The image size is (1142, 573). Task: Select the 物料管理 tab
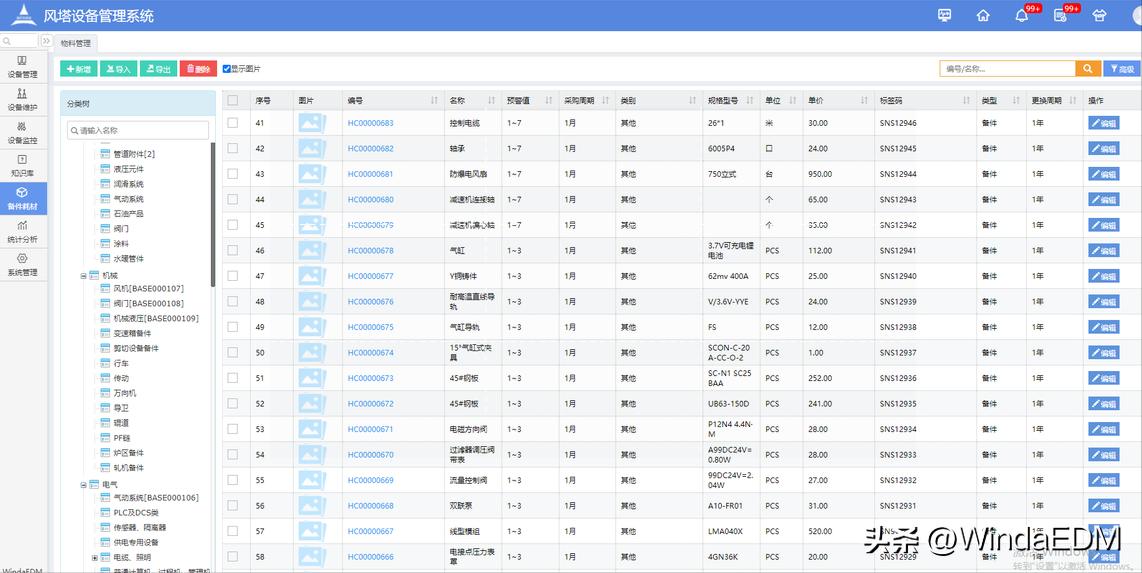pyautogui.click(x=76, y=44)
